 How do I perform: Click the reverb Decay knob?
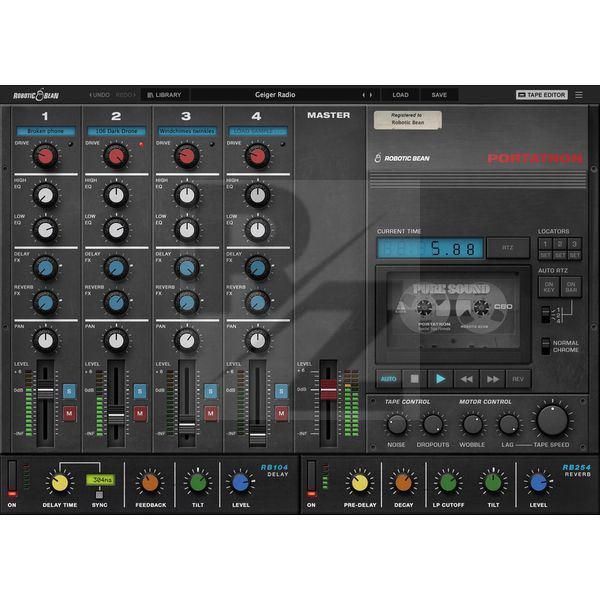coord(403,483)
